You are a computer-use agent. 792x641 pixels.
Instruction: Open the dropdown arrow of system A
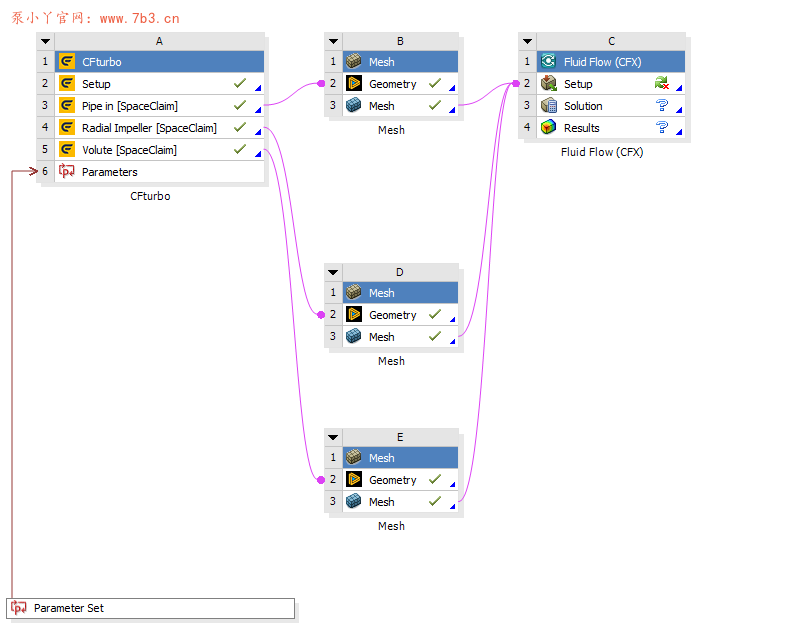45,41
